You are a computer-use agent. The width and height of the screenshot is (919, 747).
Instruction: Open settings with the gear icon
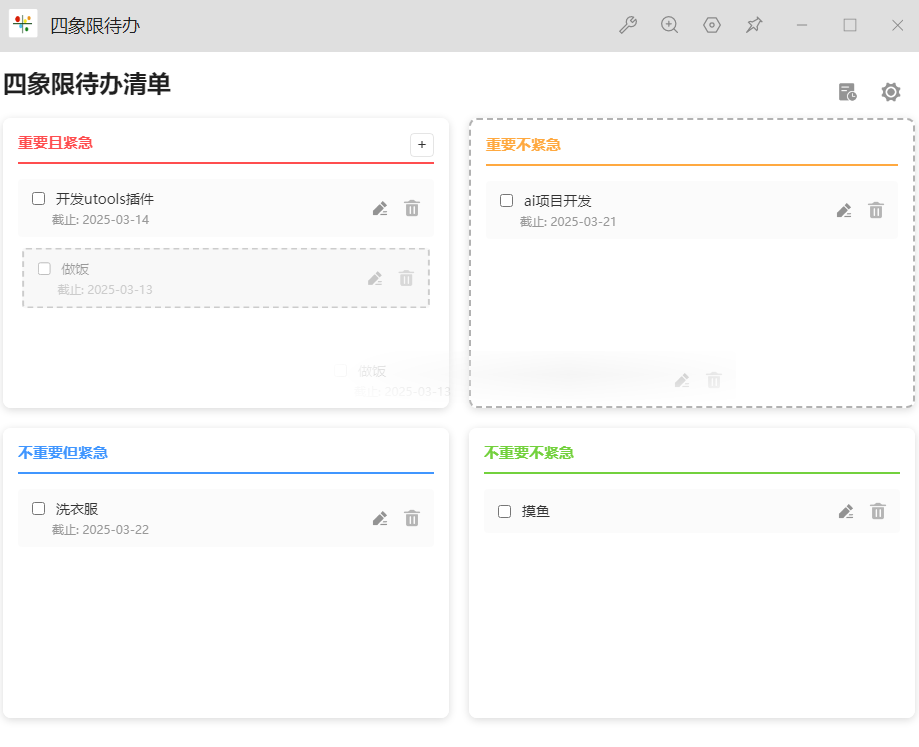click(x=891, y=92)
